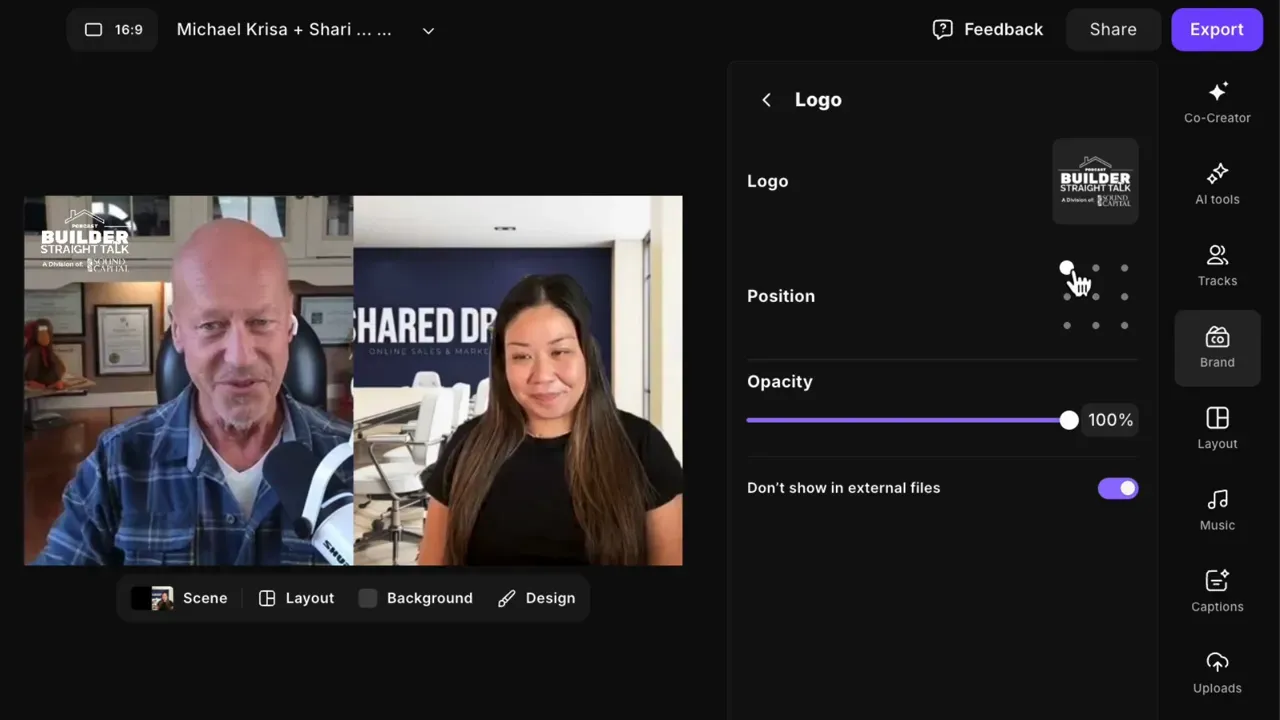The image size is (1280, 720).
Task: Select the bottom-right logo position
Action: 1124,325
